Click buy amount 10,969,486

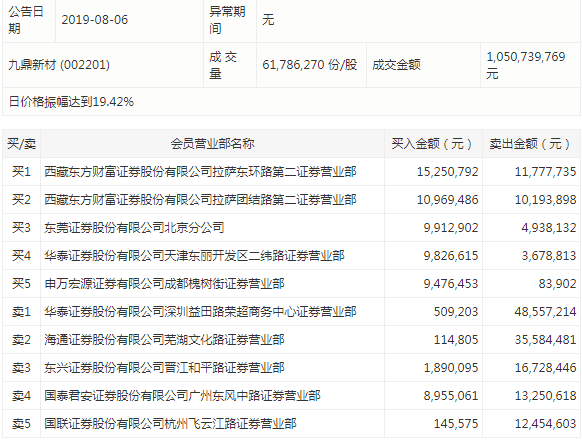point(447,200)
